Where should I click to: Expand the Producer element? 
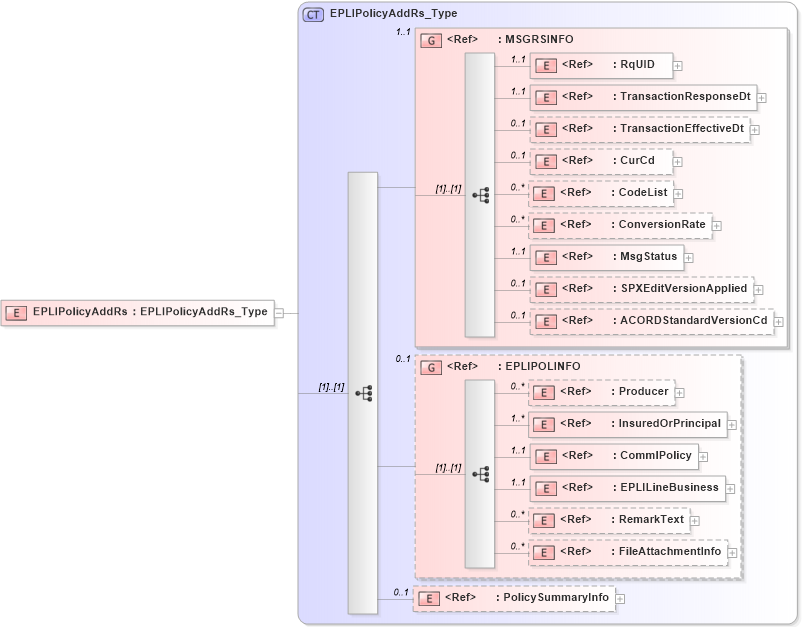[680, 392]
